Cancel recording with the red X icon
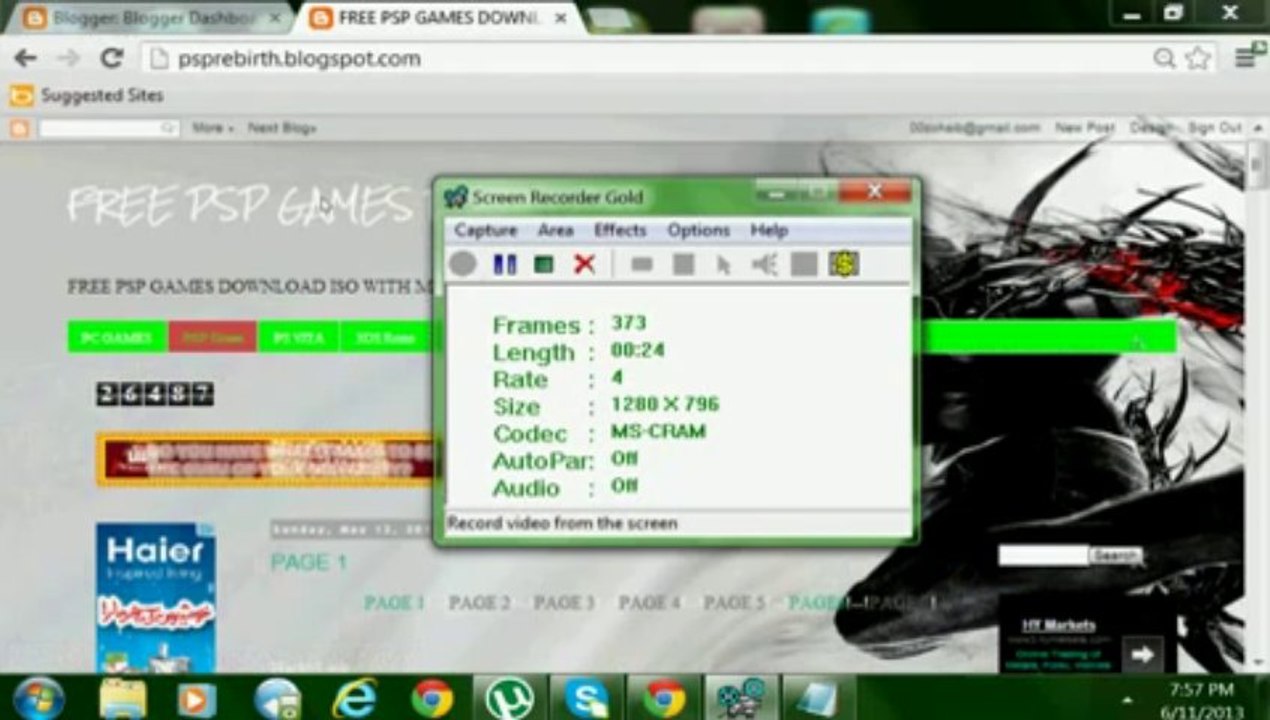 584,264
